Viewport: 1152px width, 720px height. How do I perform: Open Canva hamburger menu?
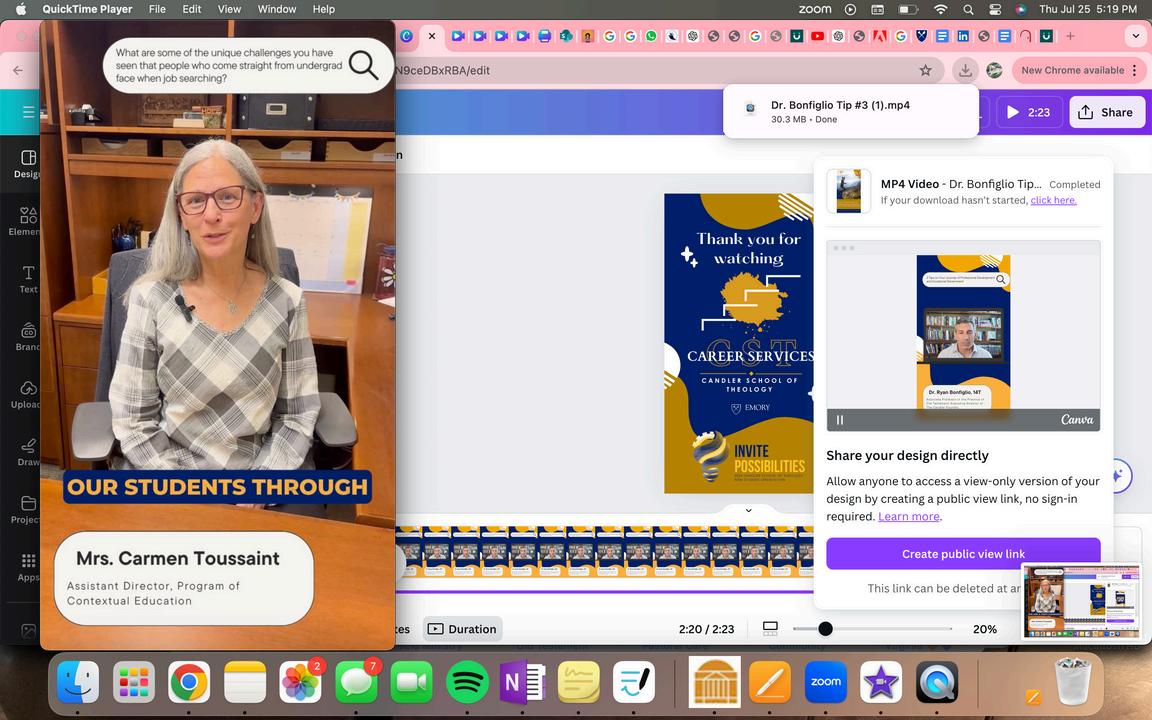28,112
